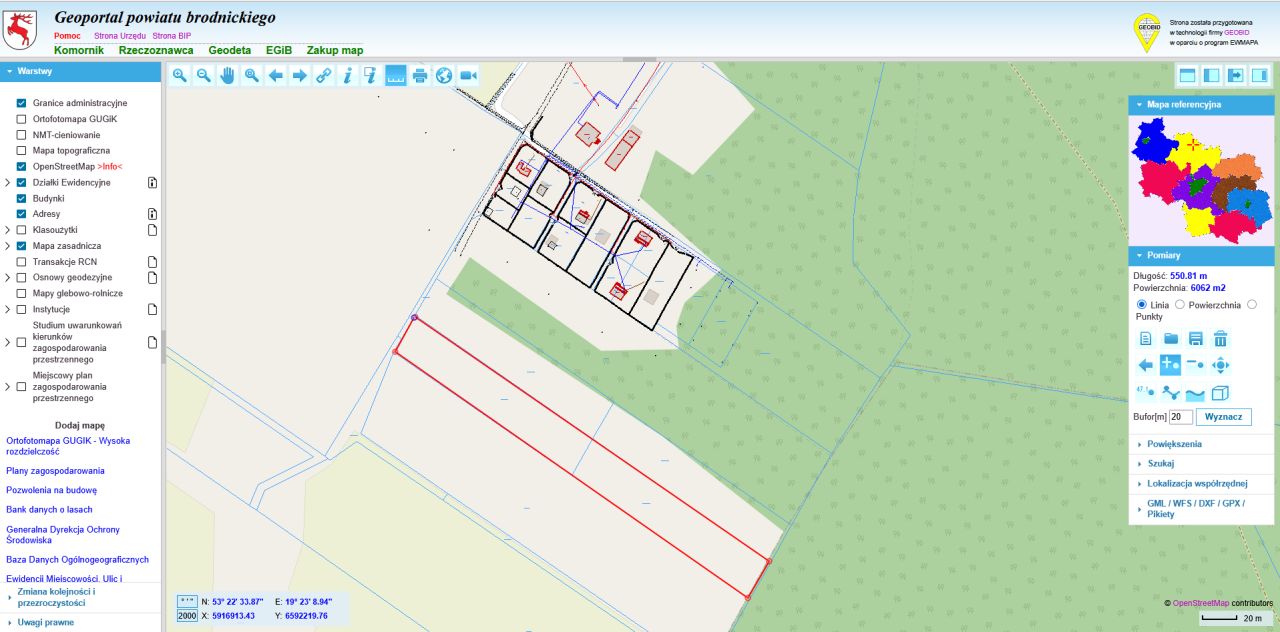Open the Zakup map menu
The height and width of the screenshot is (632, 1280).
point(335,50)
